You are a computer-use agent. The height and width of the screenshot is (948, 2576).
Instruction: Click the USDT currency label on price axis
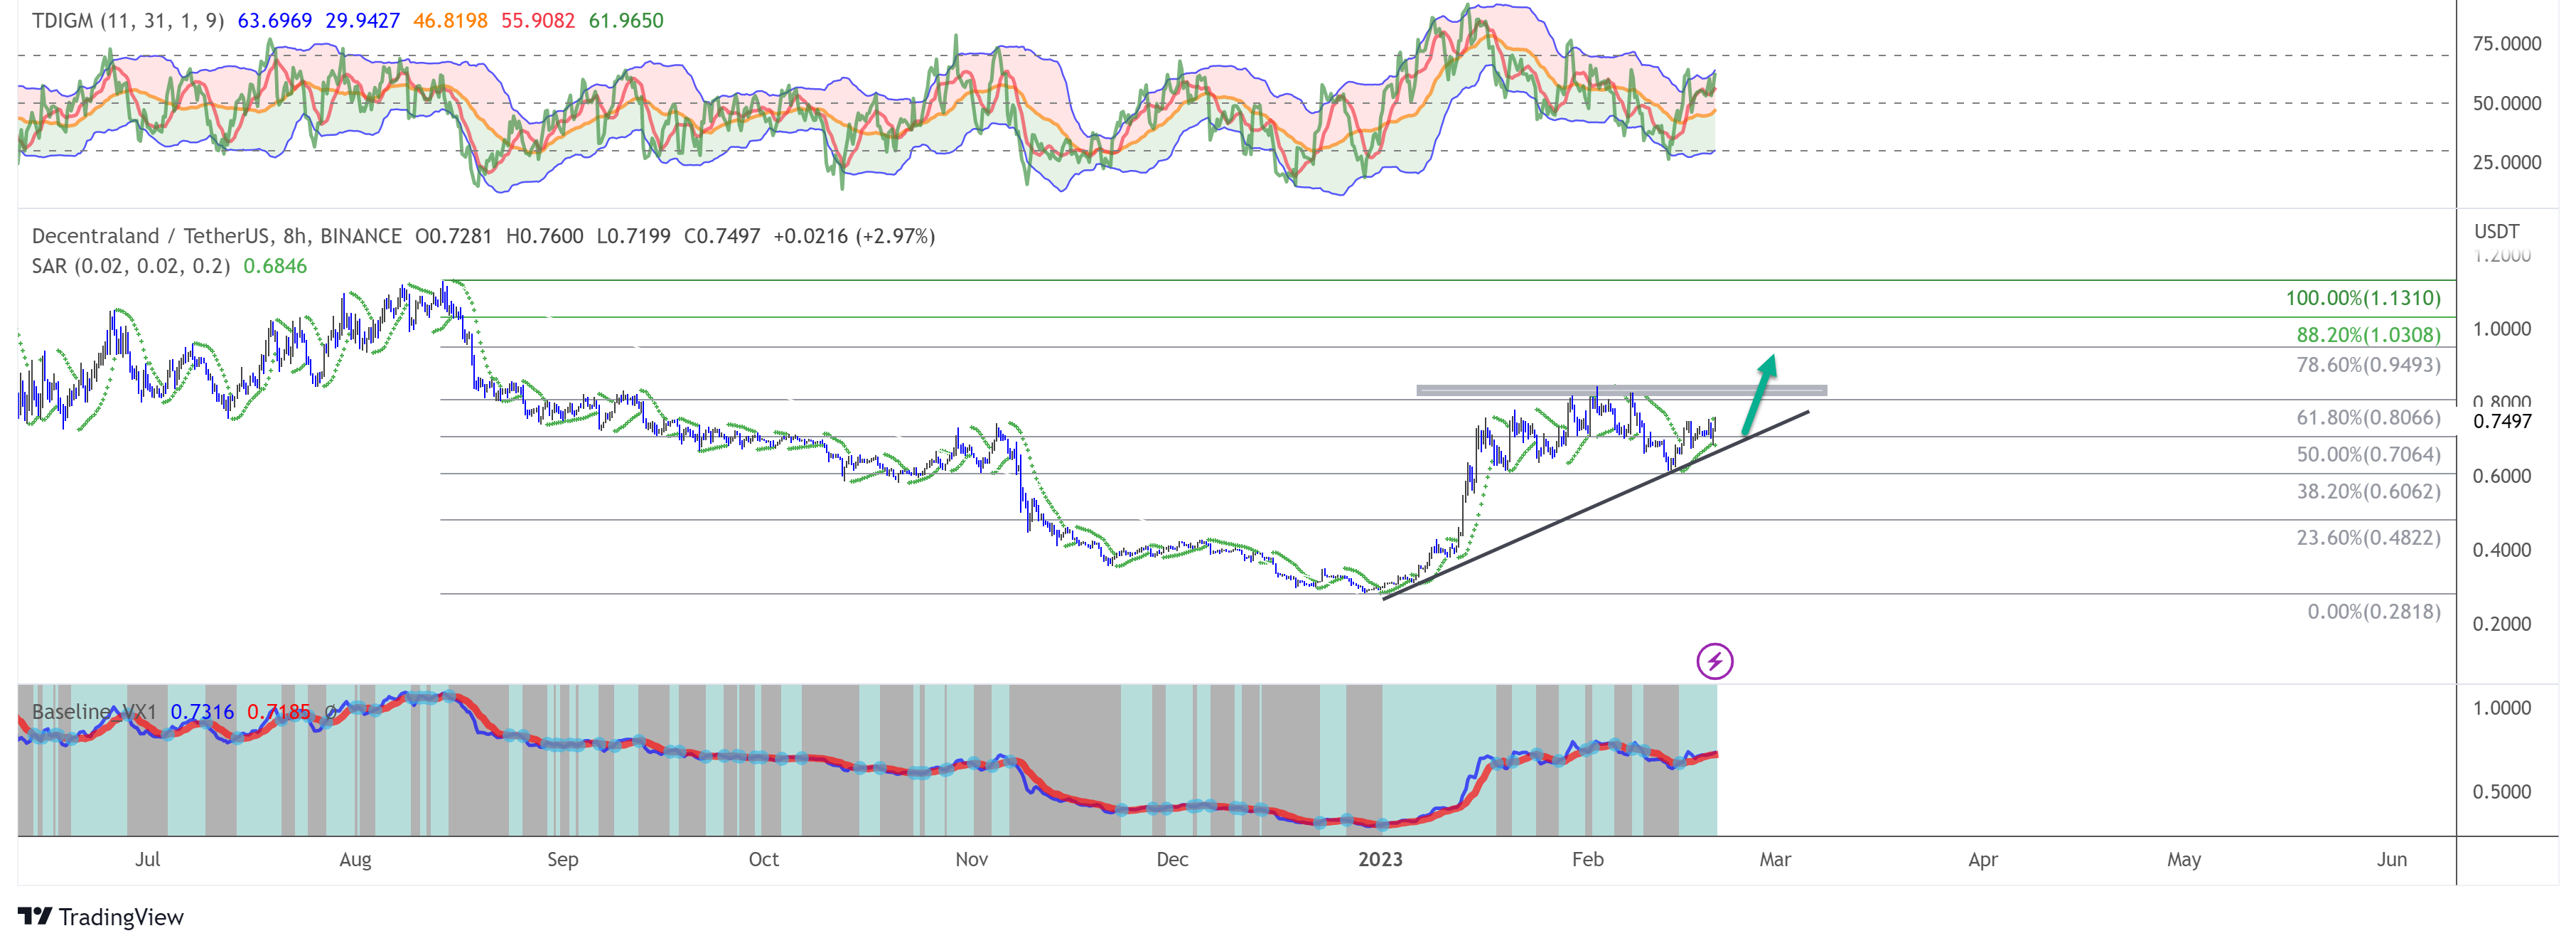(x=2496, y=231)
